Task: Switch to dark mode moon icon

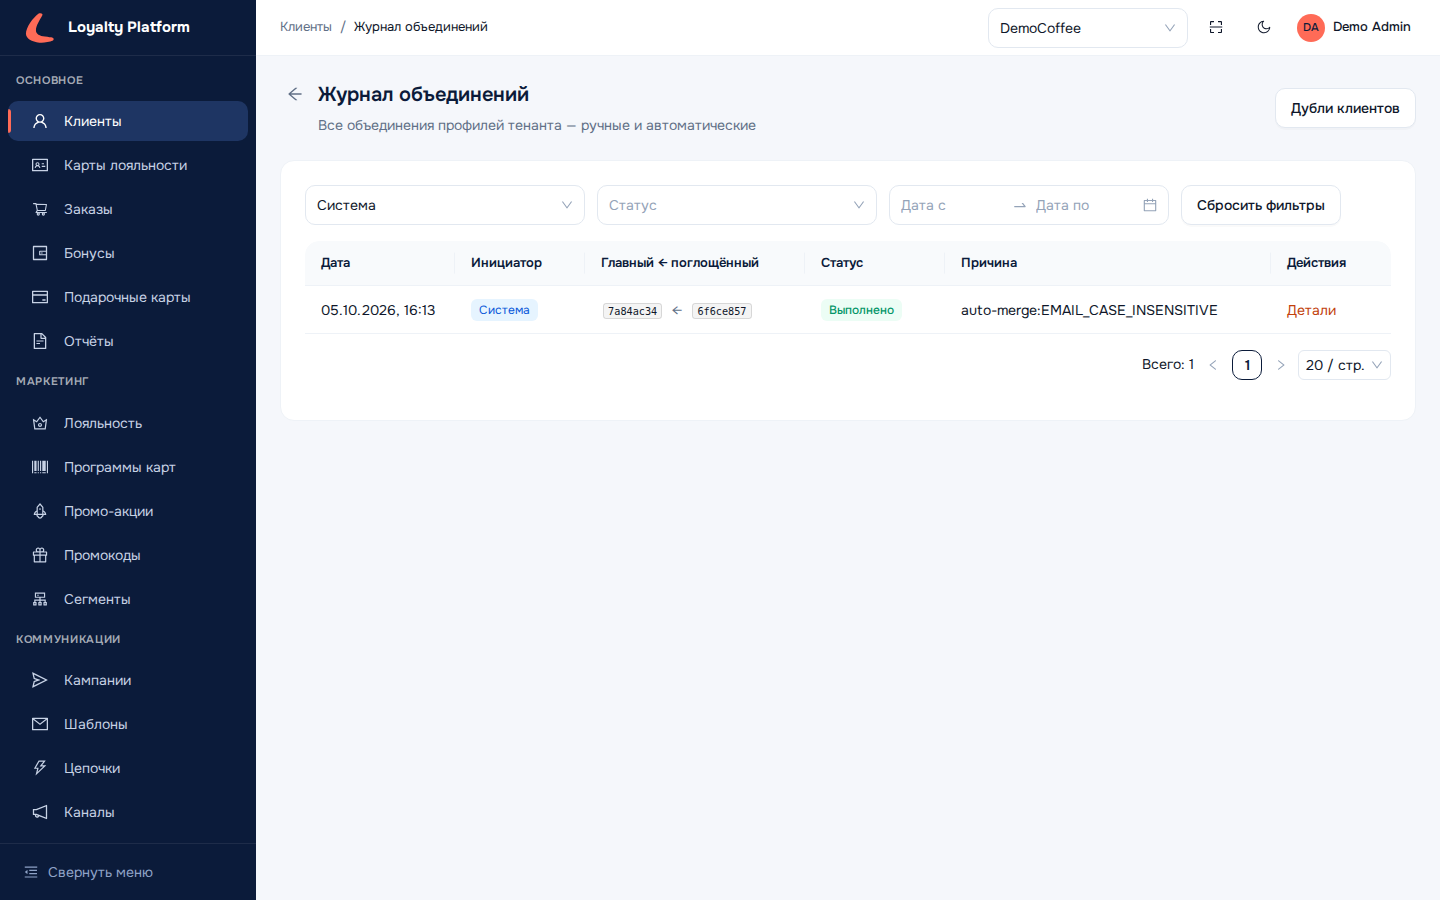Action: [x=1264, y=27]
